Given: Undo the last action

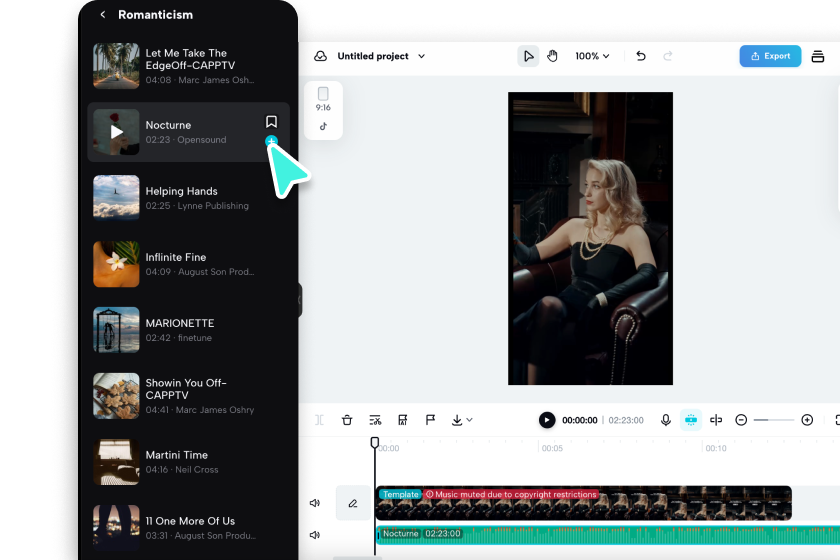Looking at the screenshot, I should pos(641,56).
